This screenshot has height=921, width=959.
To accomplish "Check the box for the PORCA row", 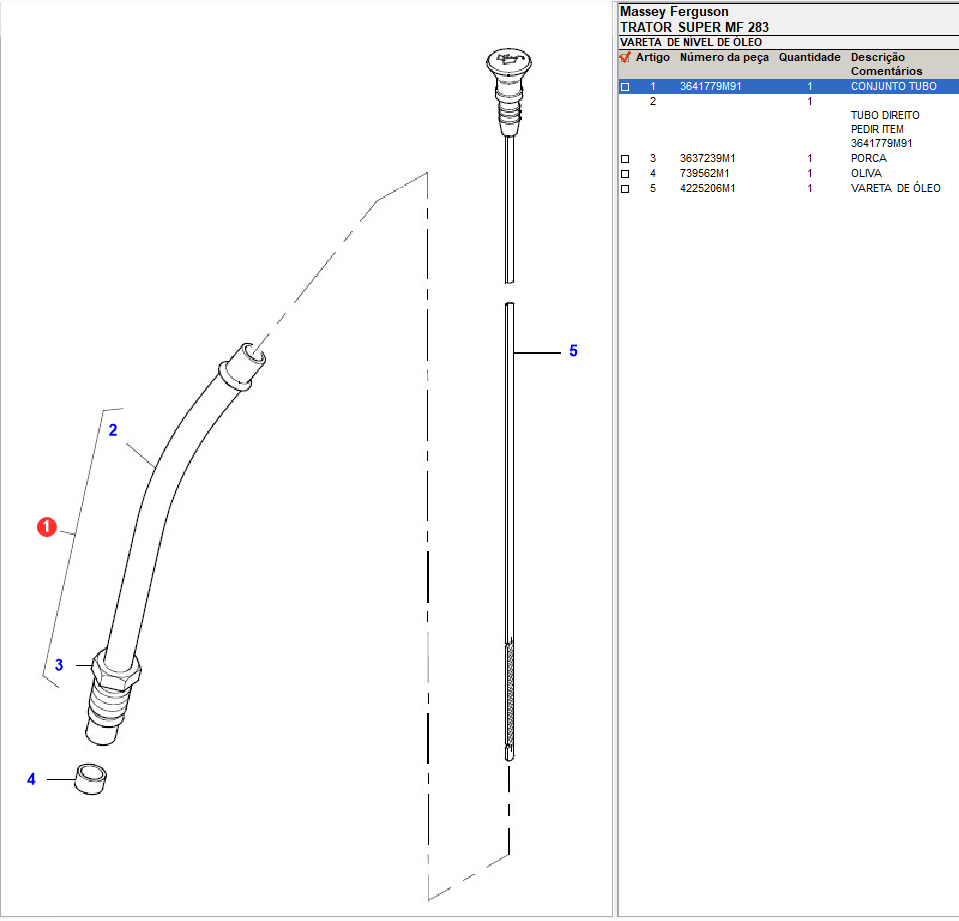I will tap(626, 159).
